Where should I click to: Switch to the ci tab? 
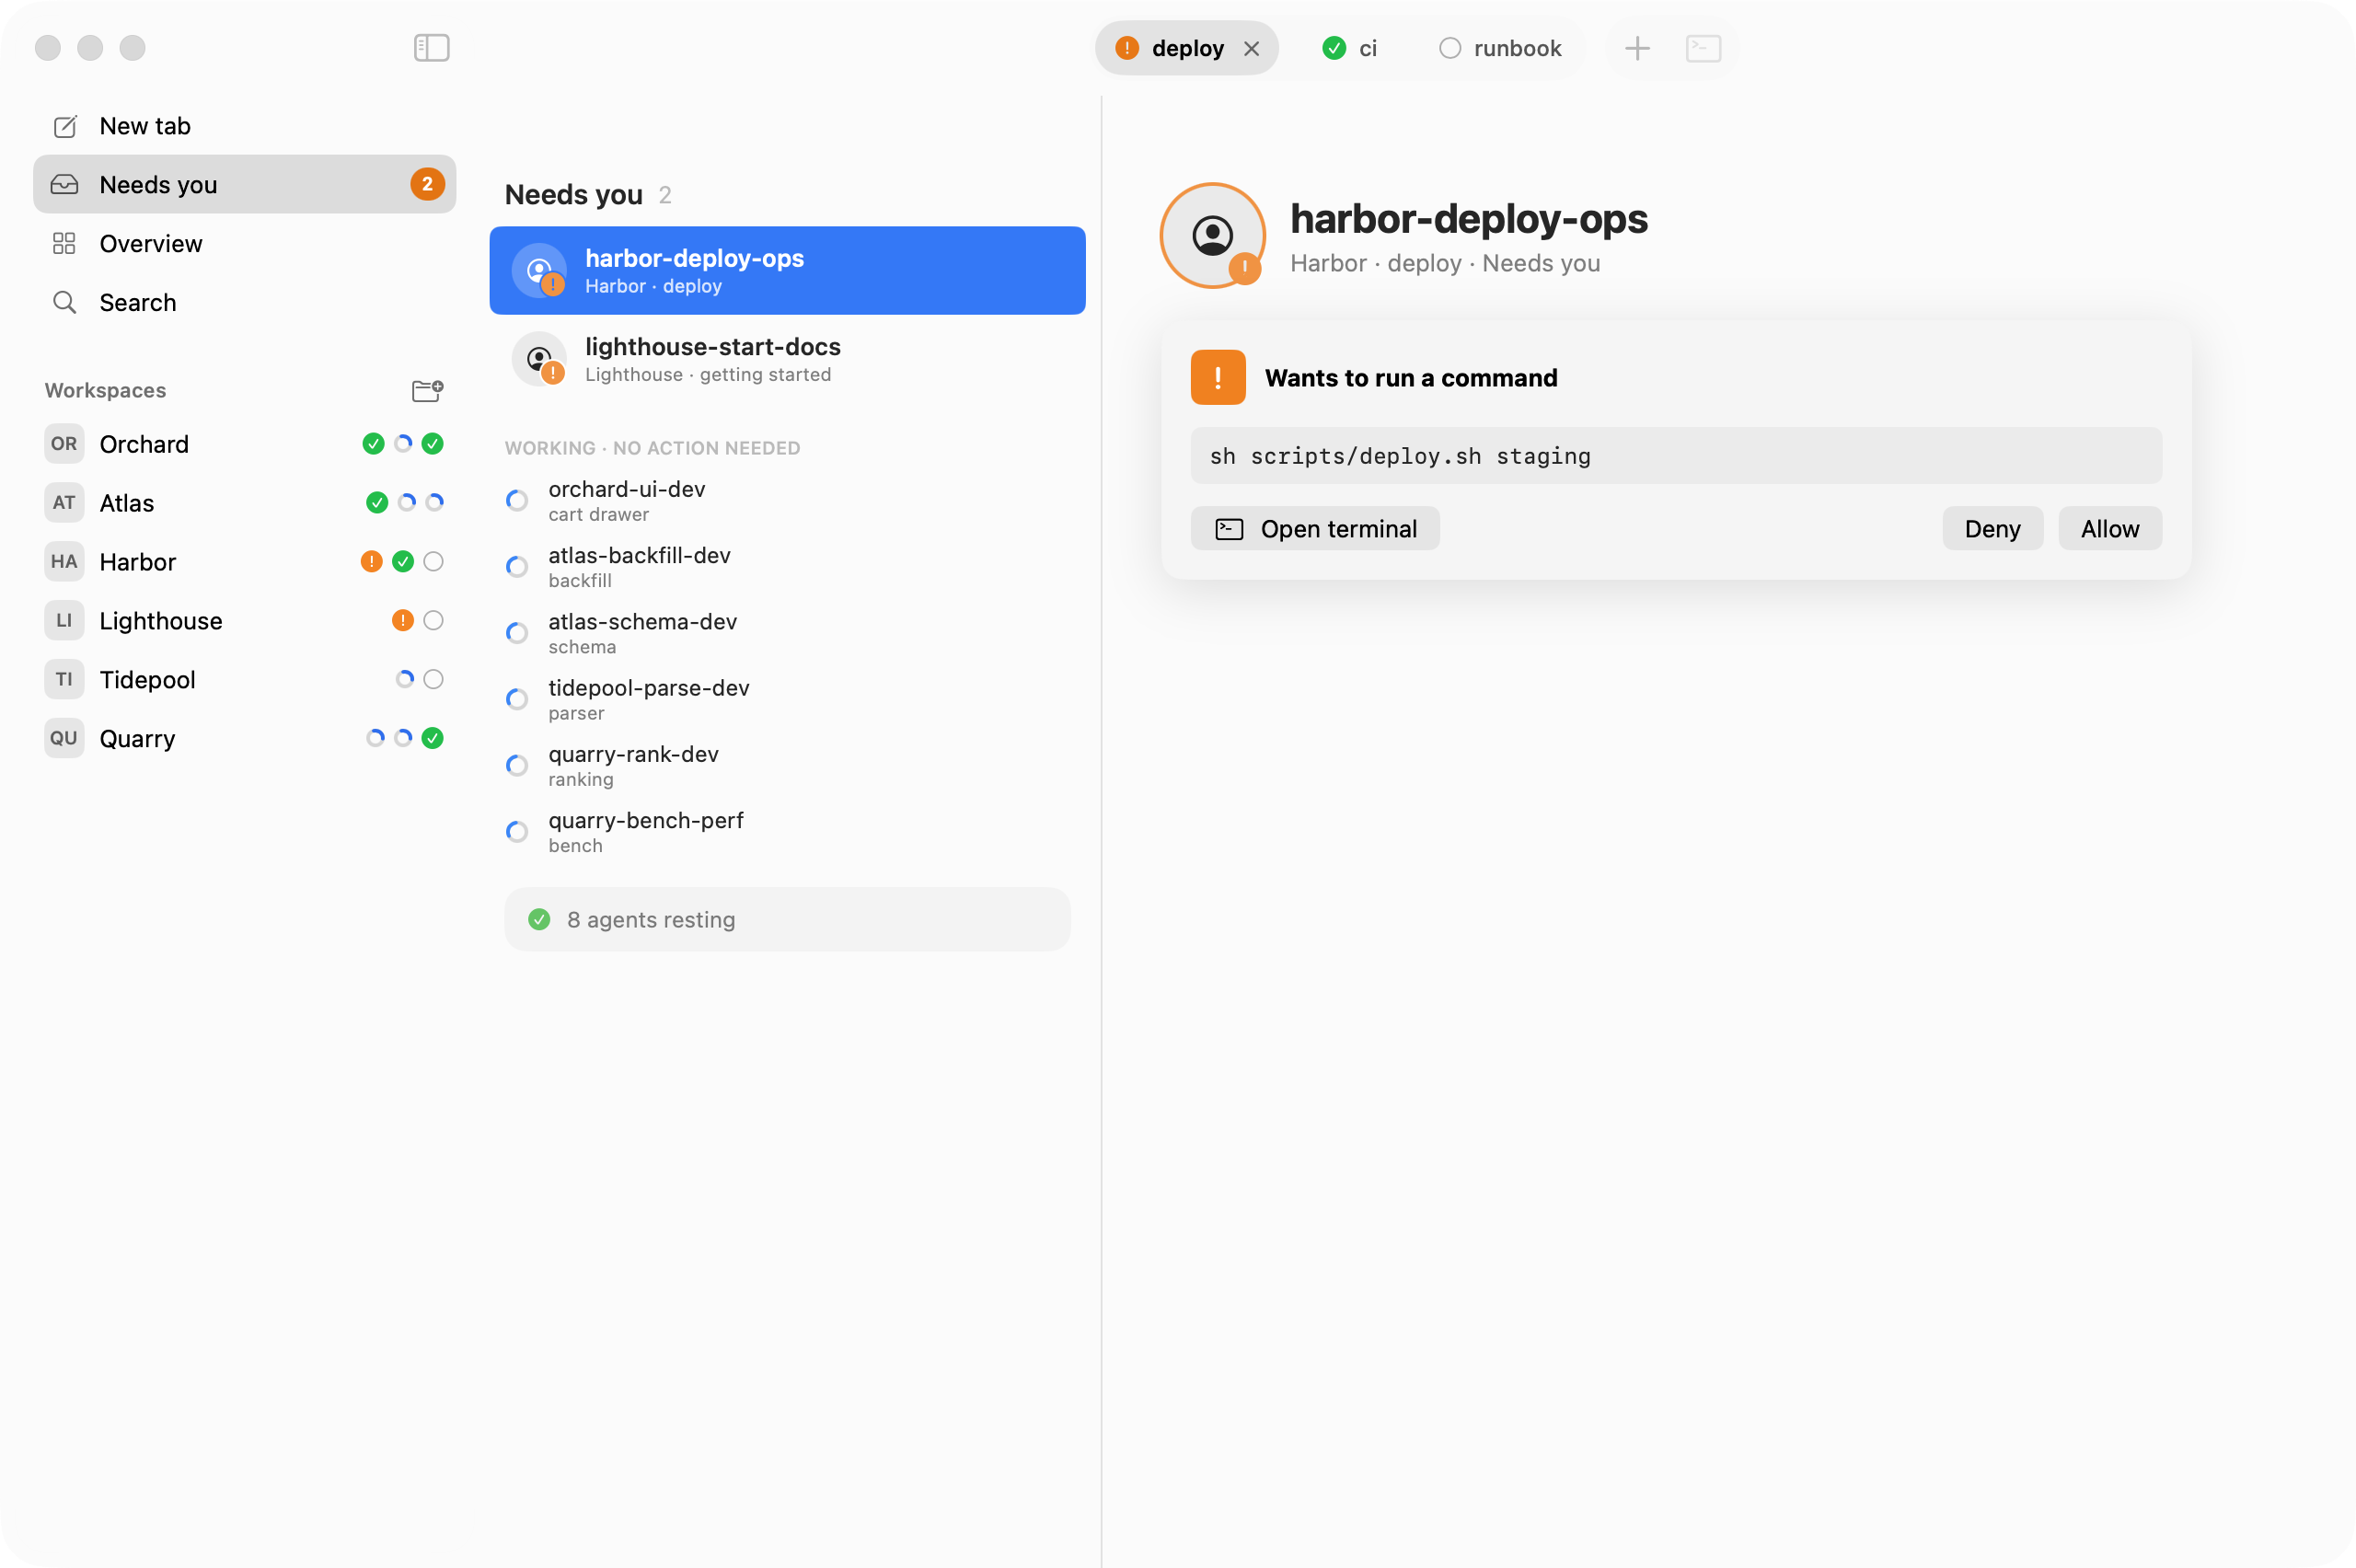point(1350,48)
